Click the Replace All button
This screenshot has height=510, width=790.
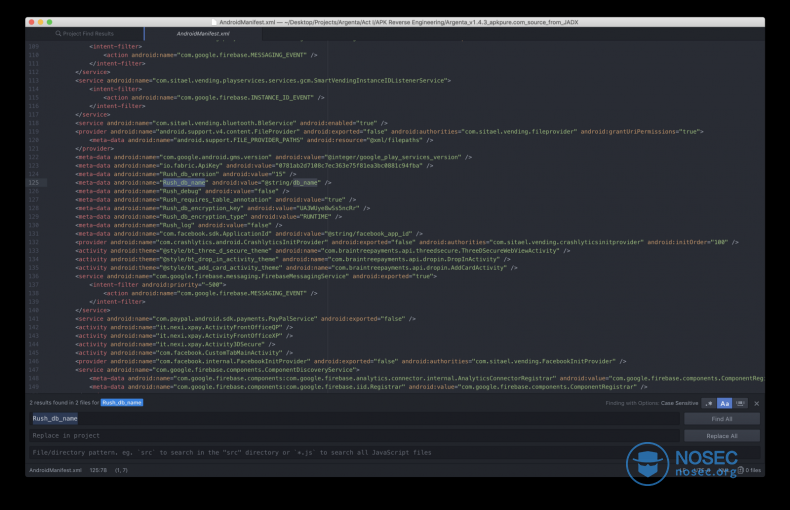tap(721, 436)
